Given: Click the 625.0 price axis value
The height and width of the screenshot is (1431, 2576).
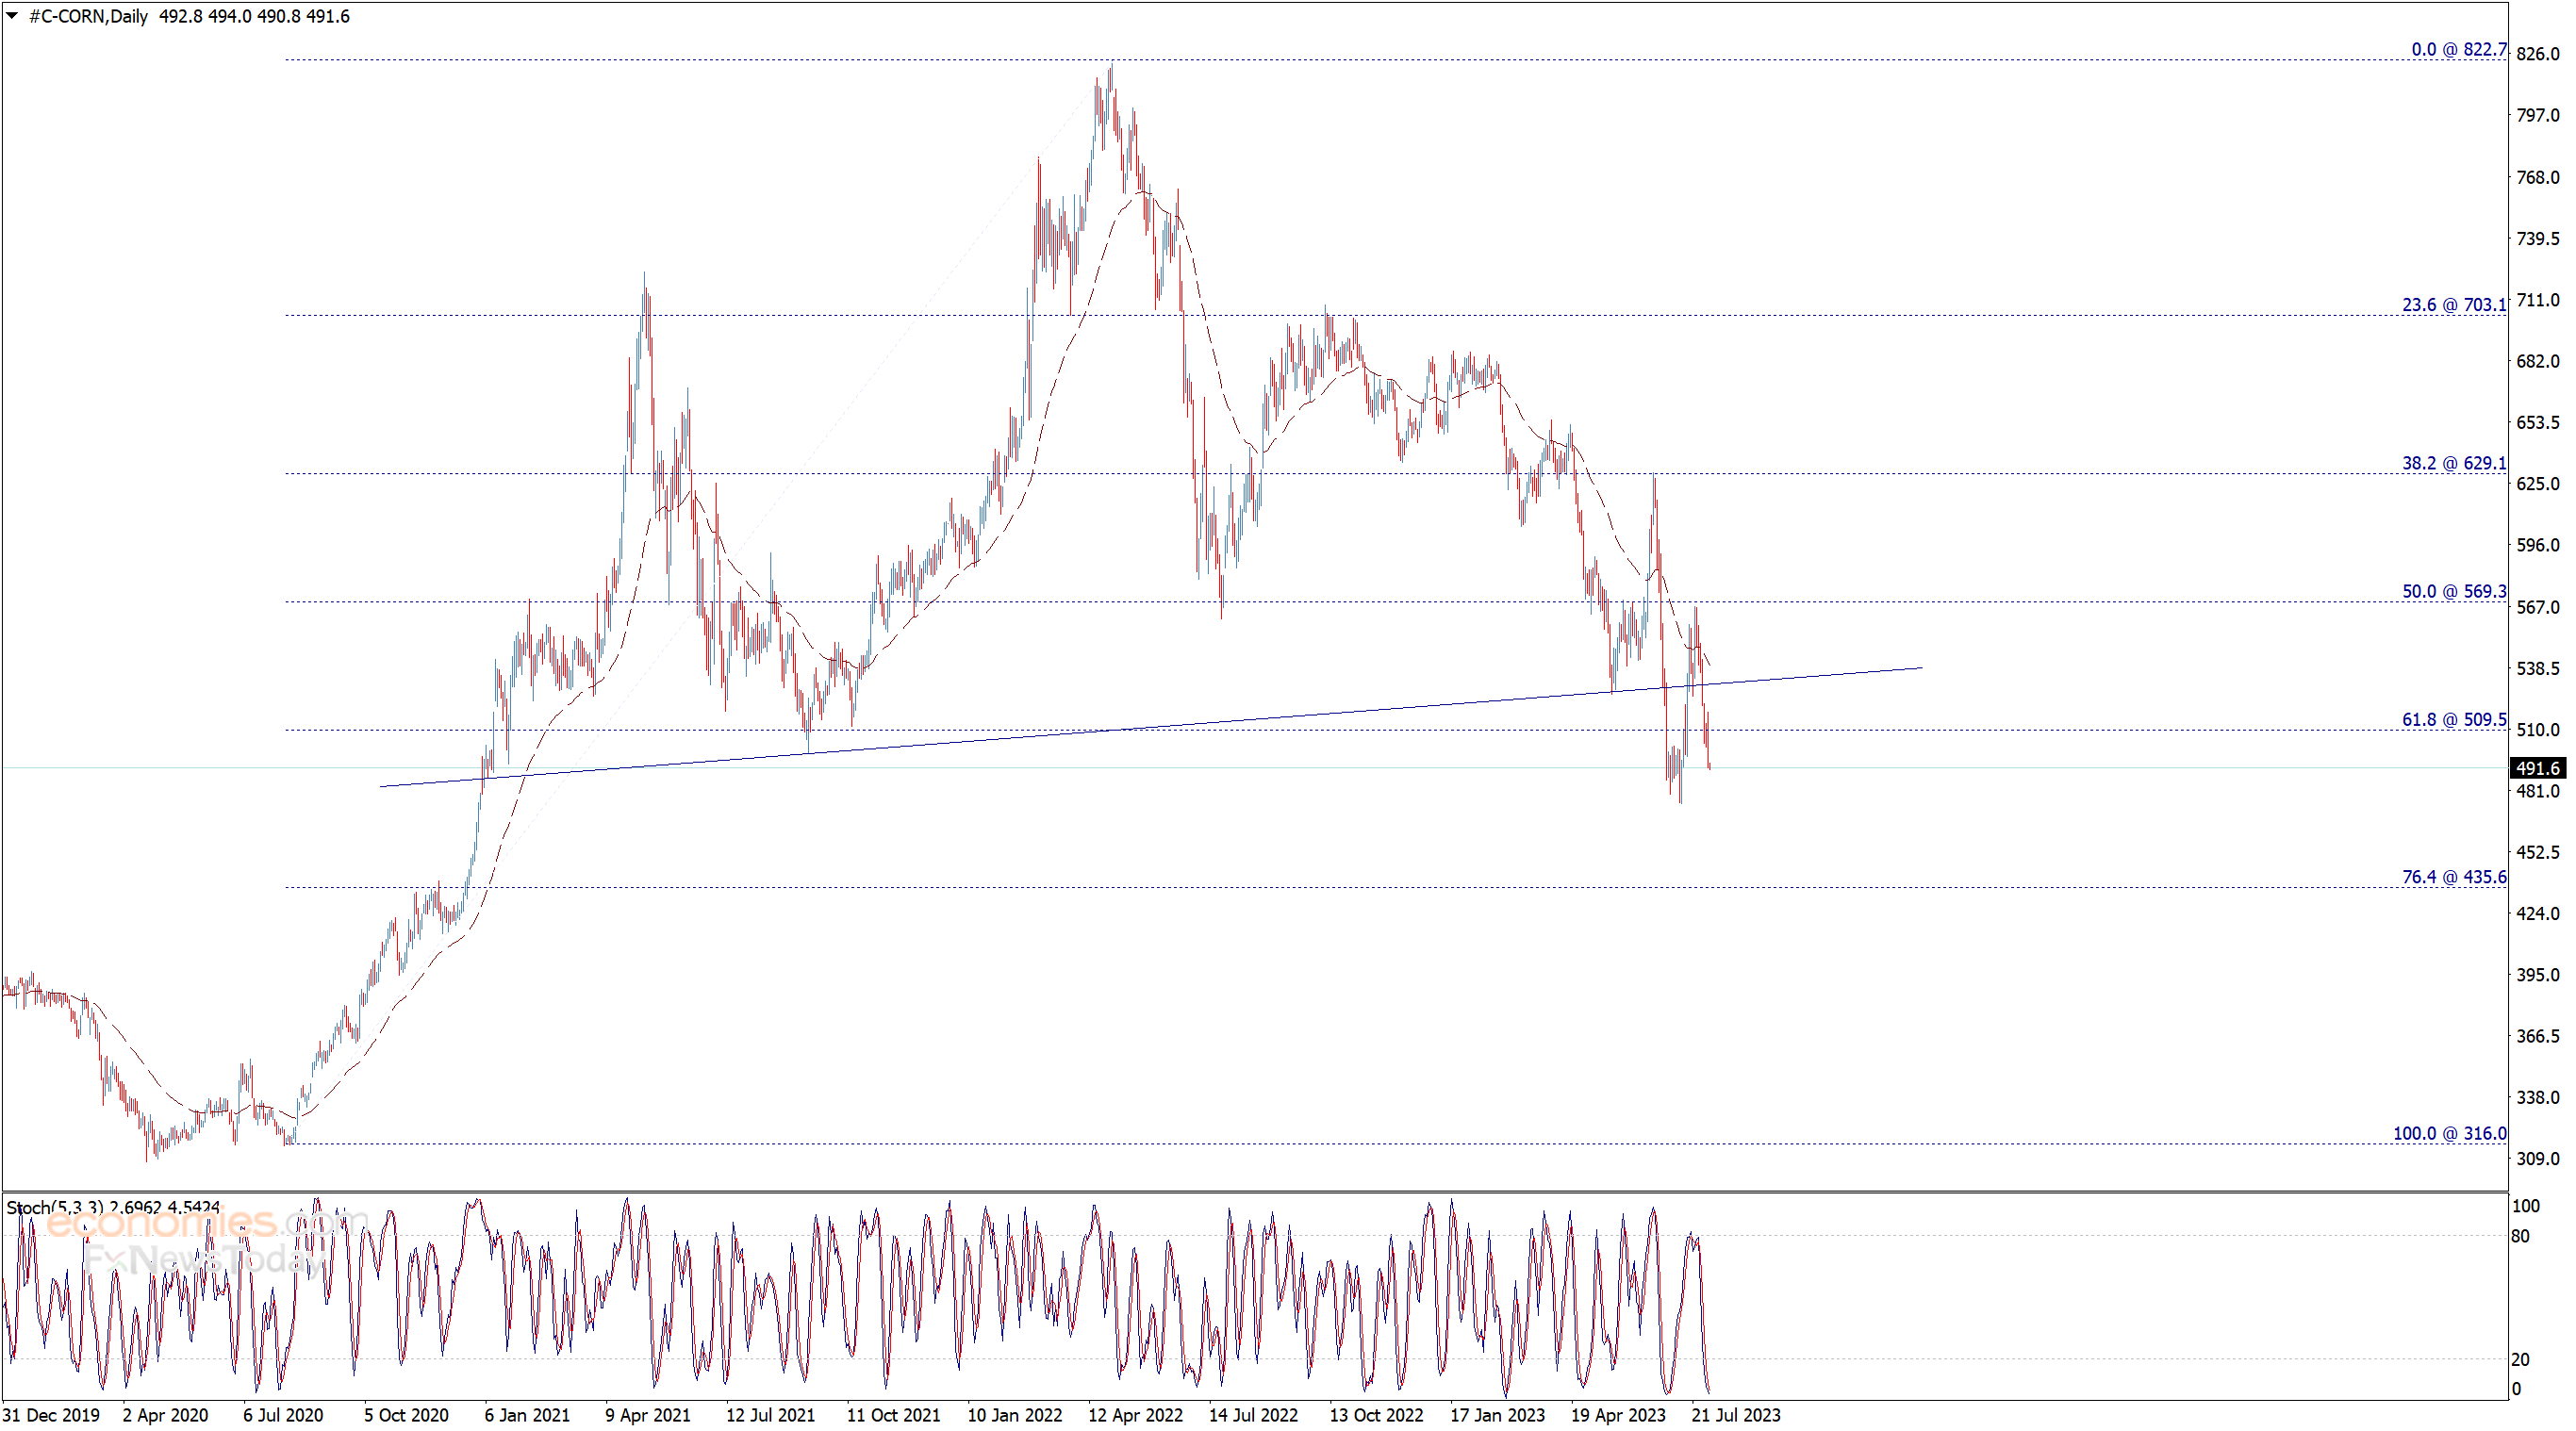Looking at the screenshot, I should tap(2537, 484).
